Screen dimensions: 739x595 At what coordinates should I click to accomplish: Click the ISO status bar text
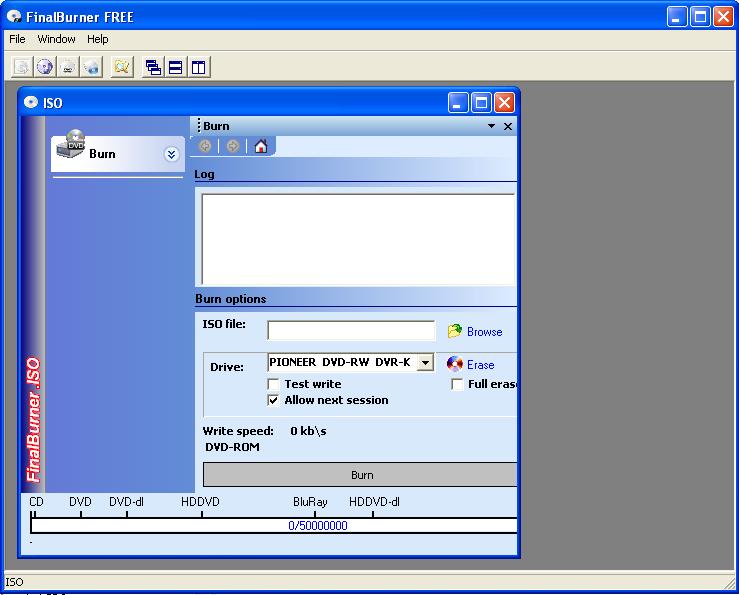coord(14,582)
